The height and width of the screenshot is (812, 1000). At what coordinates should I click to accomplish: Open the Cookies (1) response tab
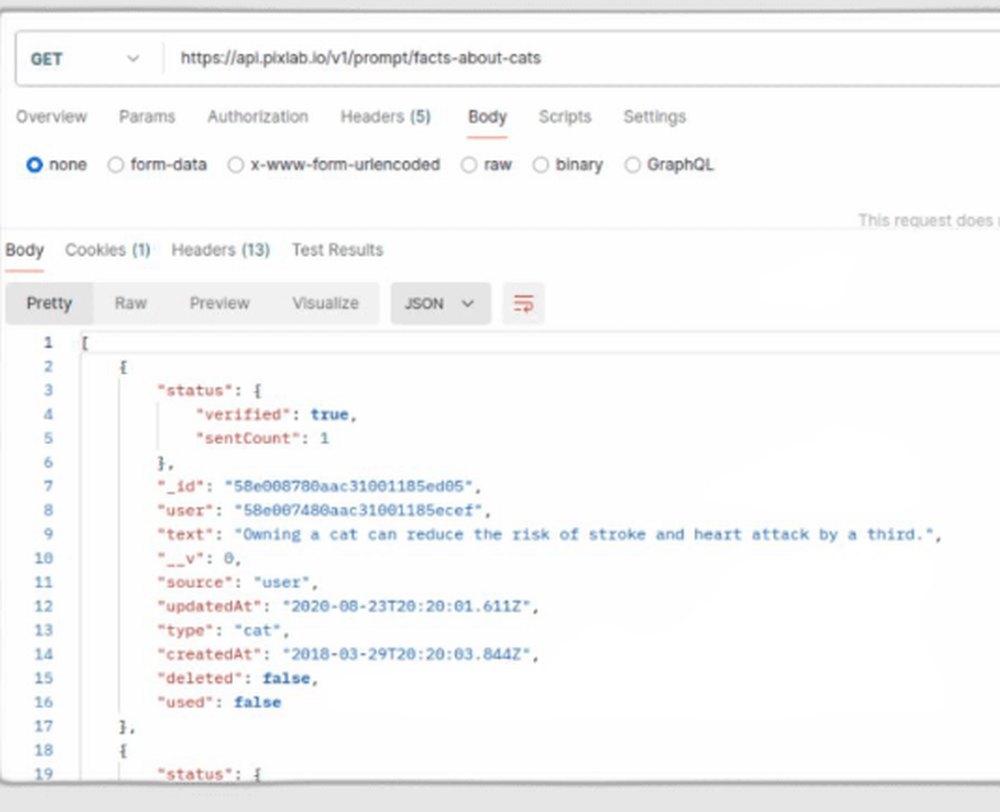[x=108, y=250]
